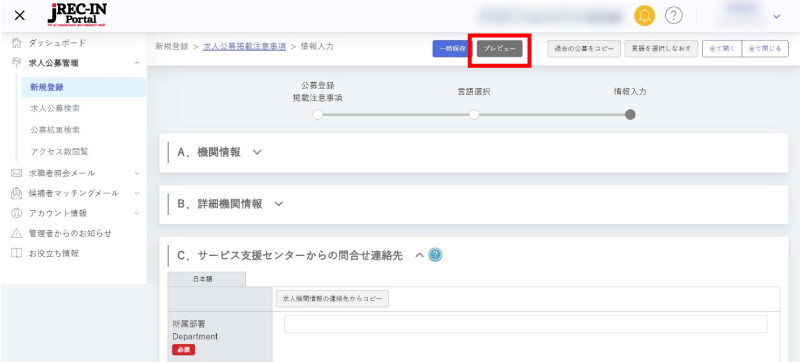This screenshot has width=800, height=362.
Task: Click the 求人公募管理 signpost icon
Action: (x=16, y=63)
